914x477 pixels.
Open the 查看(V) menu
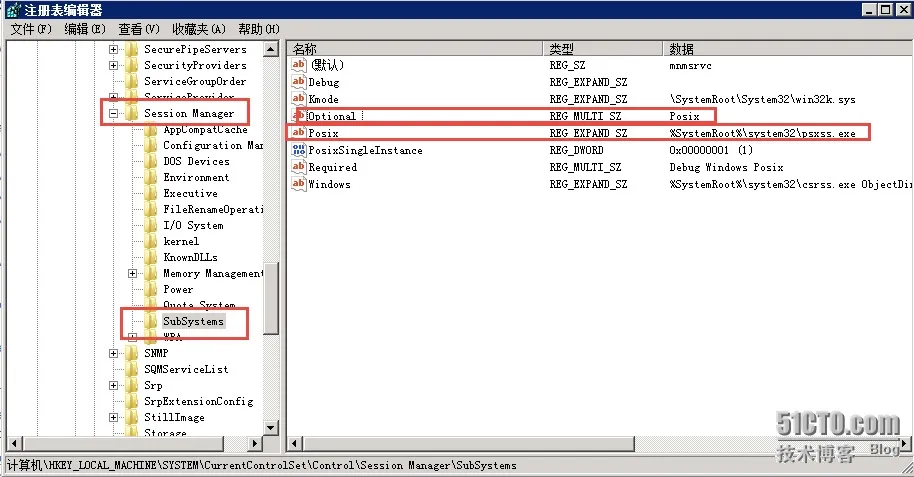139,29
